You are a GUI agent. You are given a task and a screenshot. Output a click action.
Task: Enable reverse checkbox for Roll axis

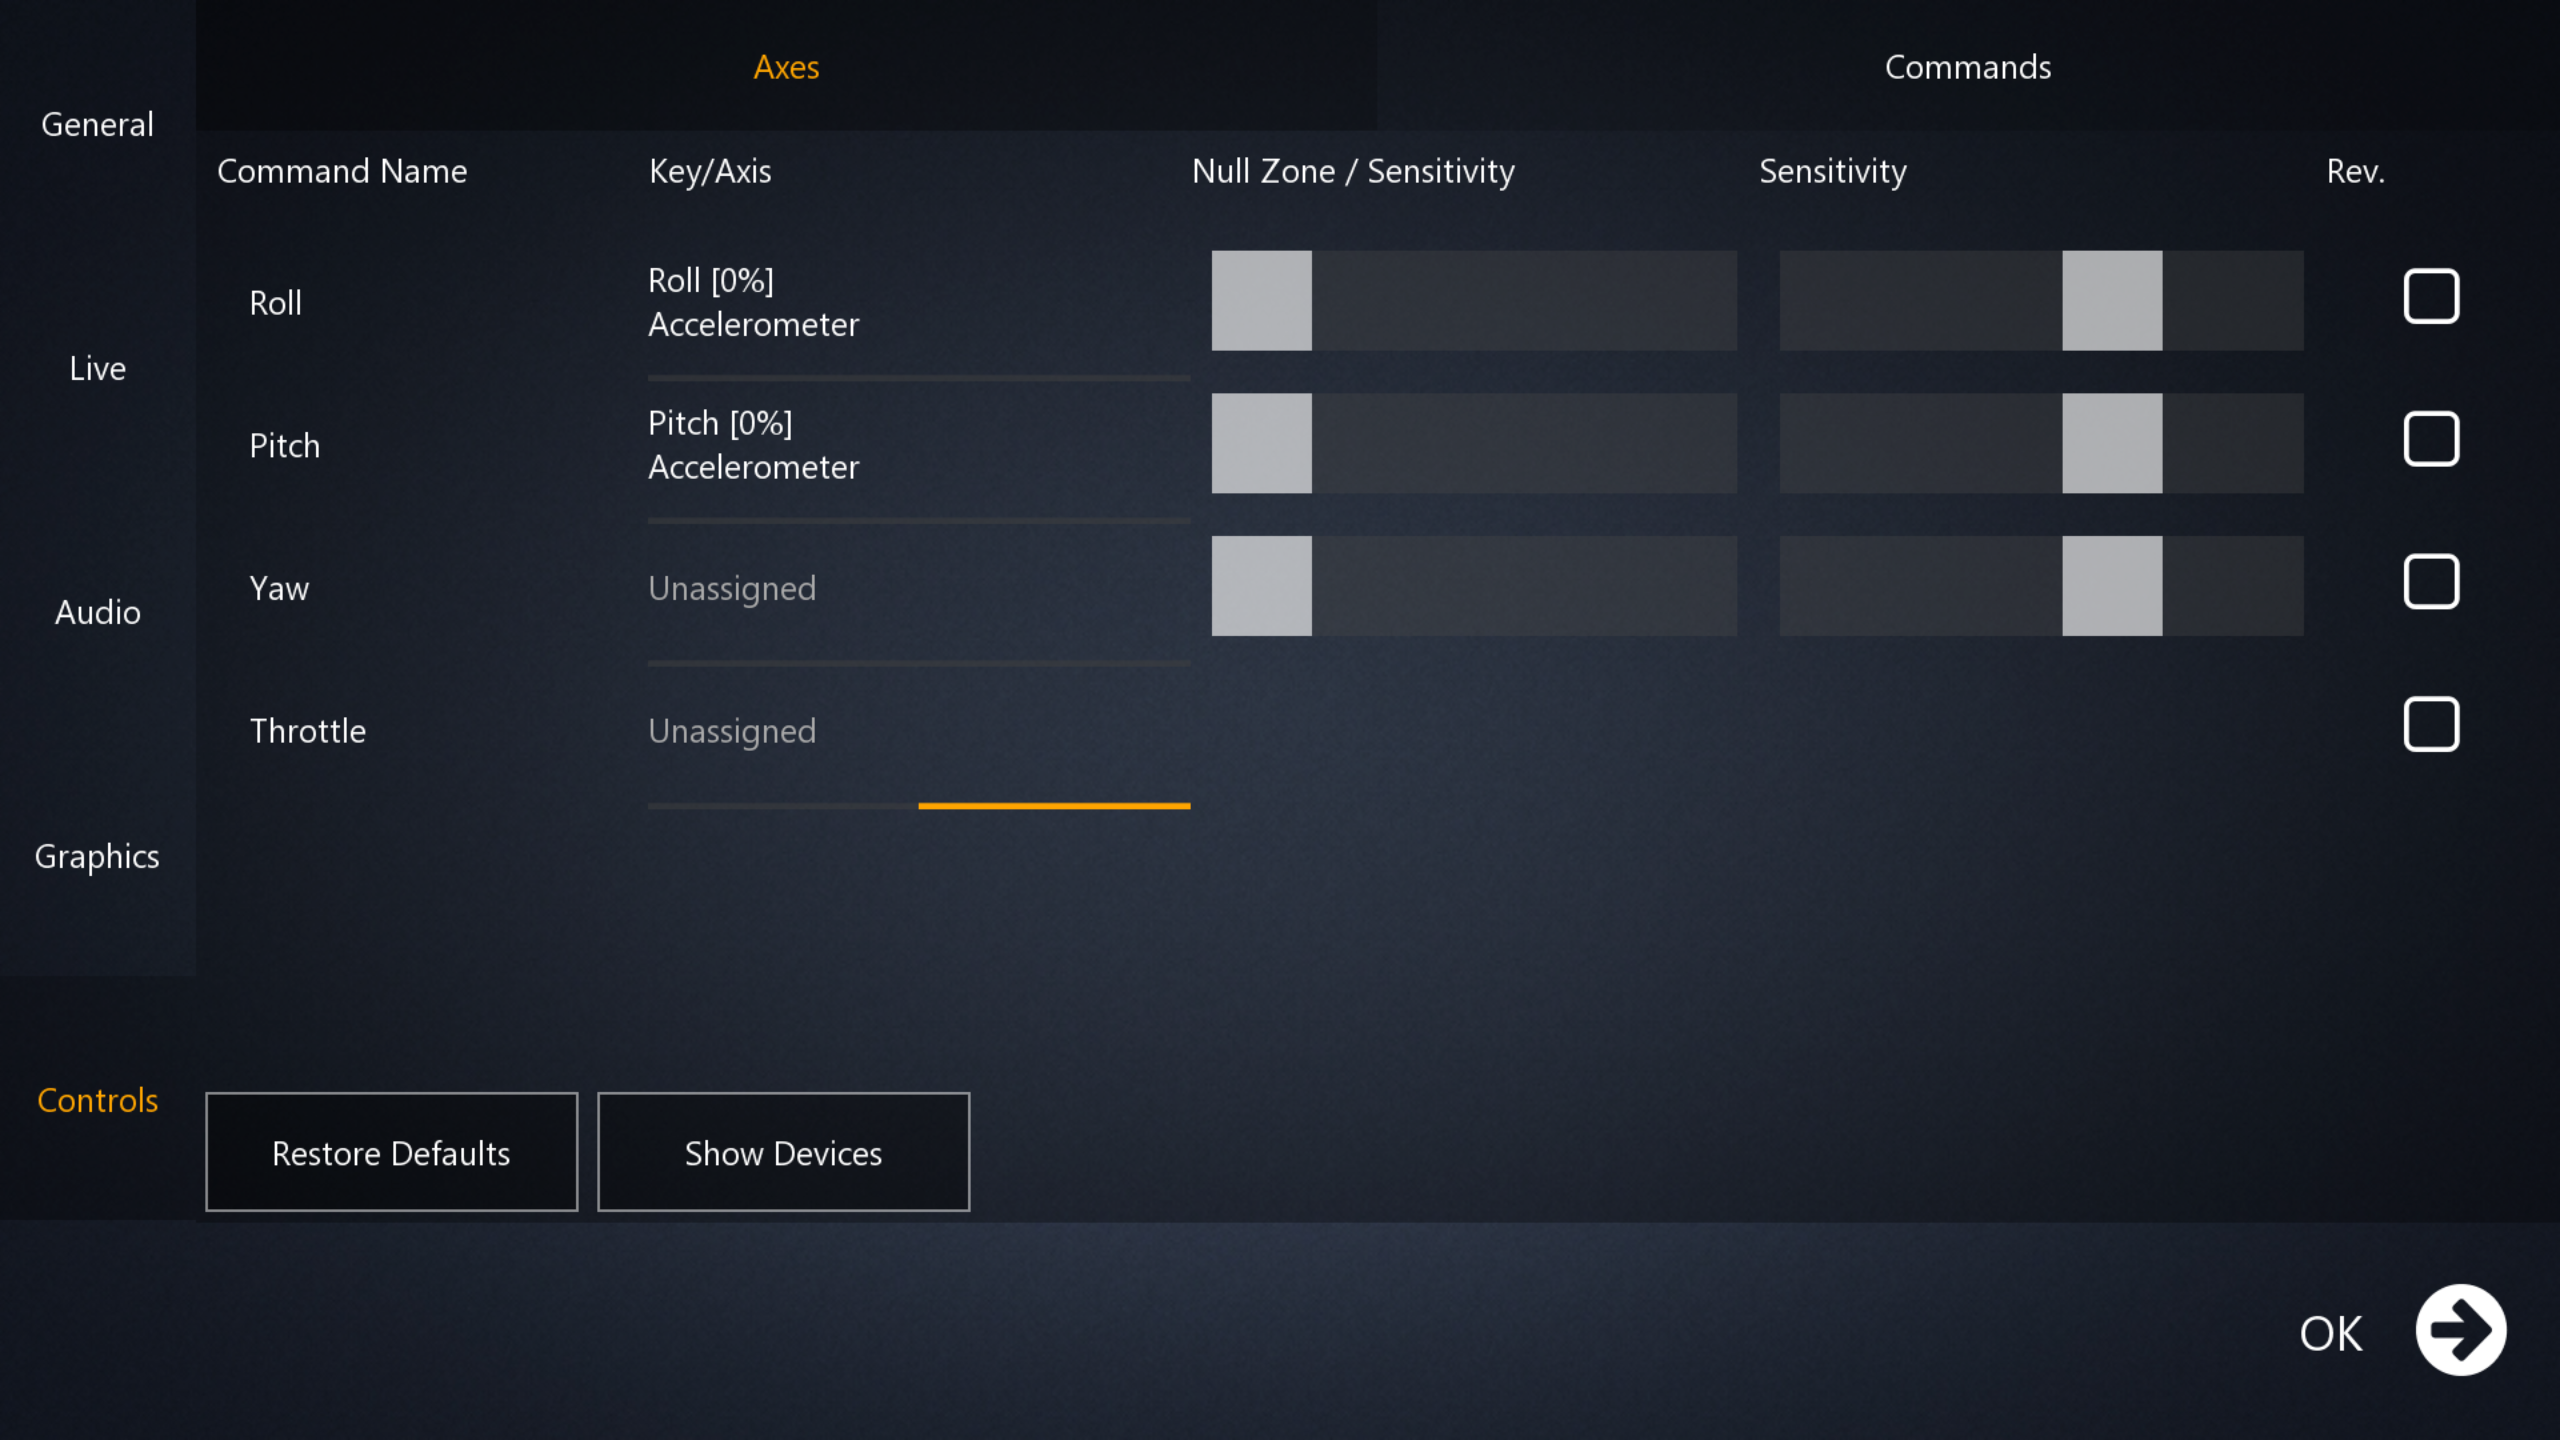coord(2431,296)
